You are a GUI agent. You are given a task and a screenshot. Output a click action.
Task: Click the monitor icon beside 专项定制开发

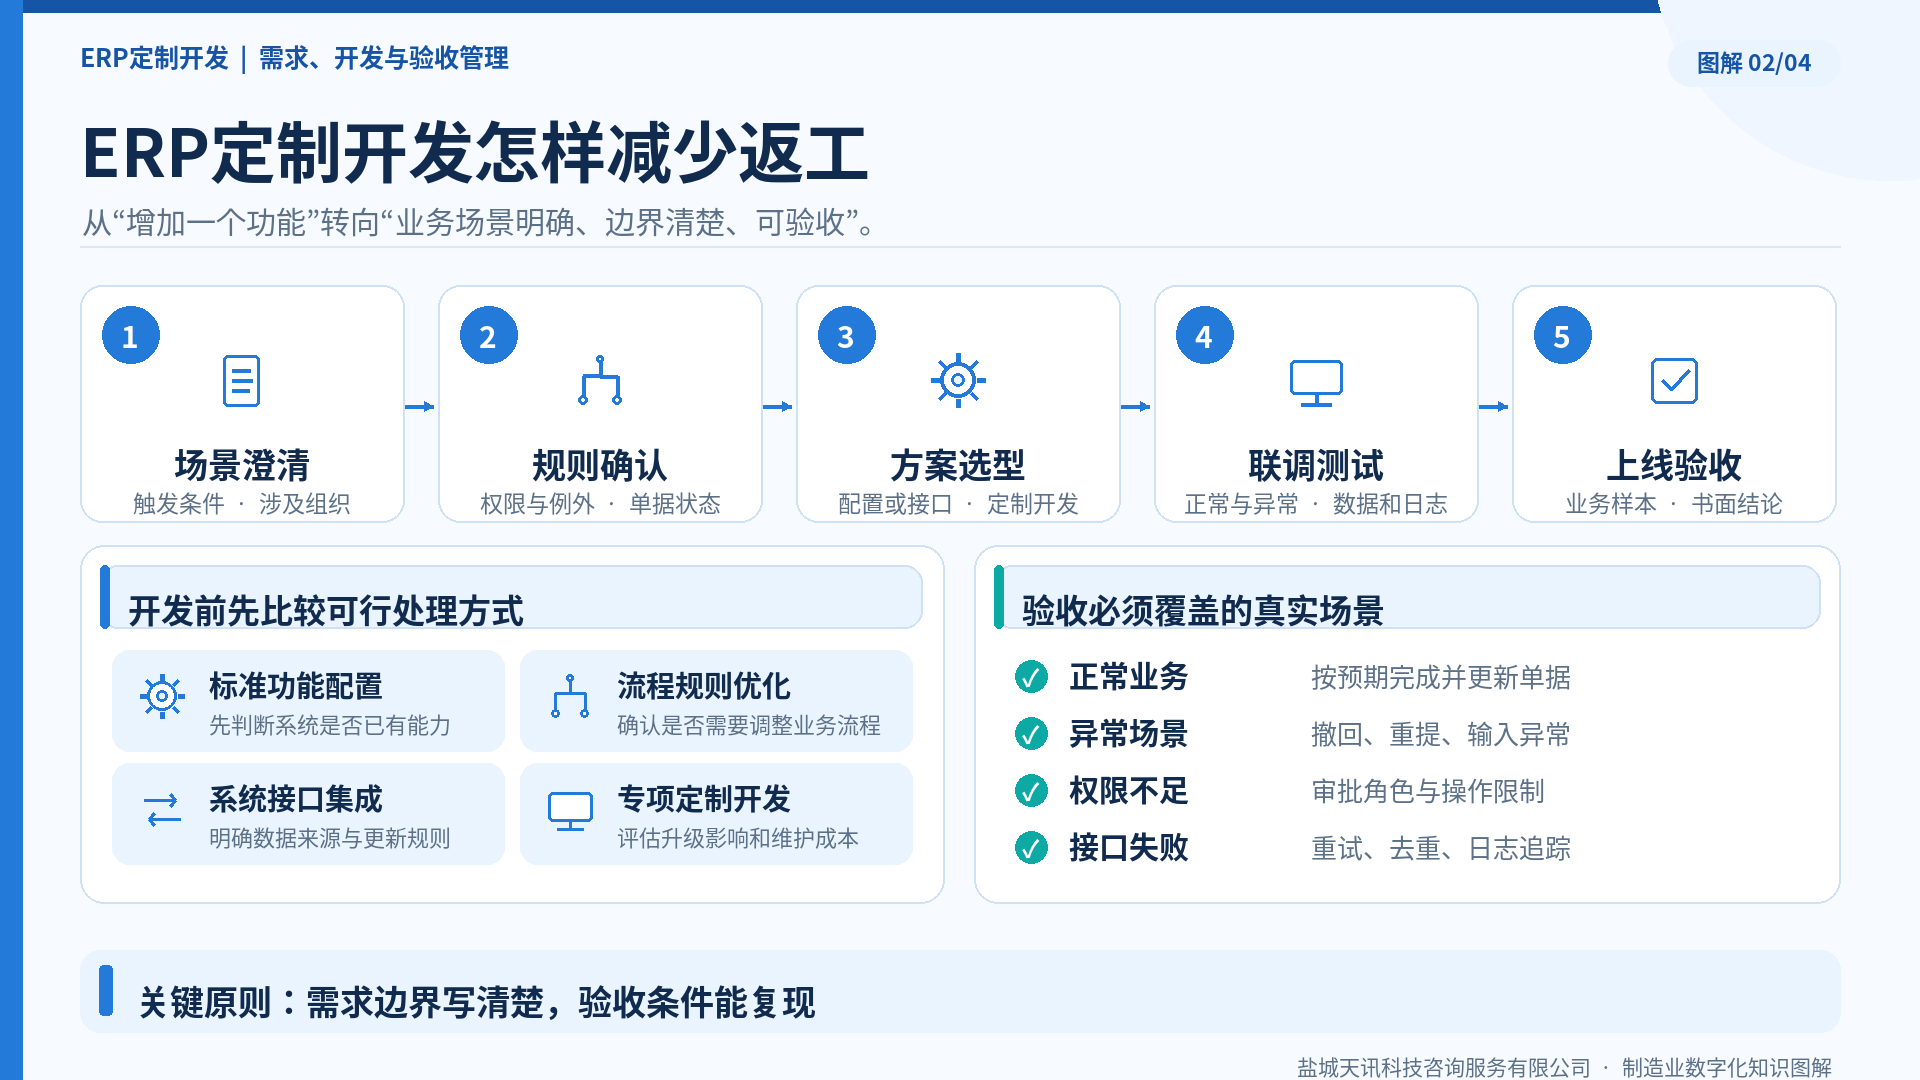click(x=570, y=811)
